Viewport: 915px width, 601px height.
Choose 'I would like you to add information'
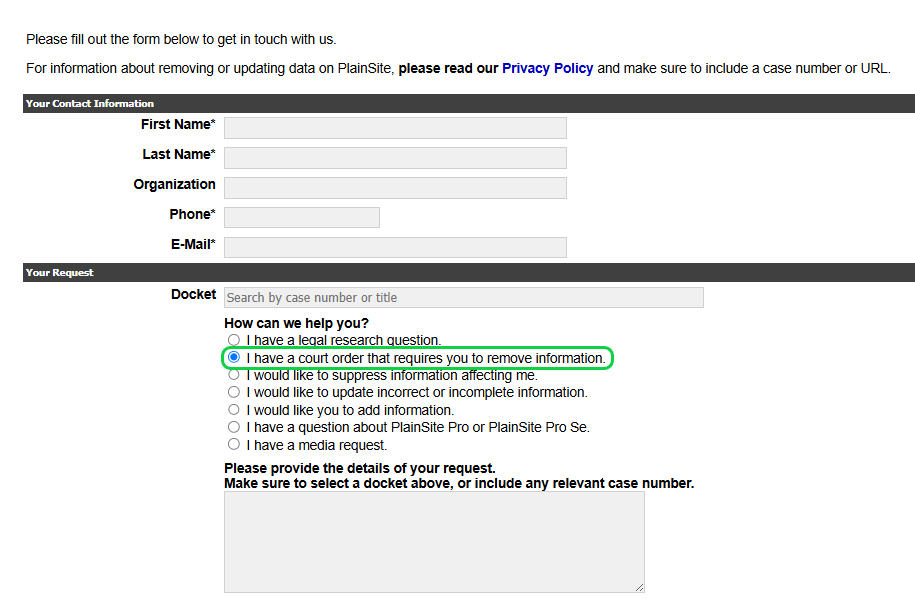233,409
